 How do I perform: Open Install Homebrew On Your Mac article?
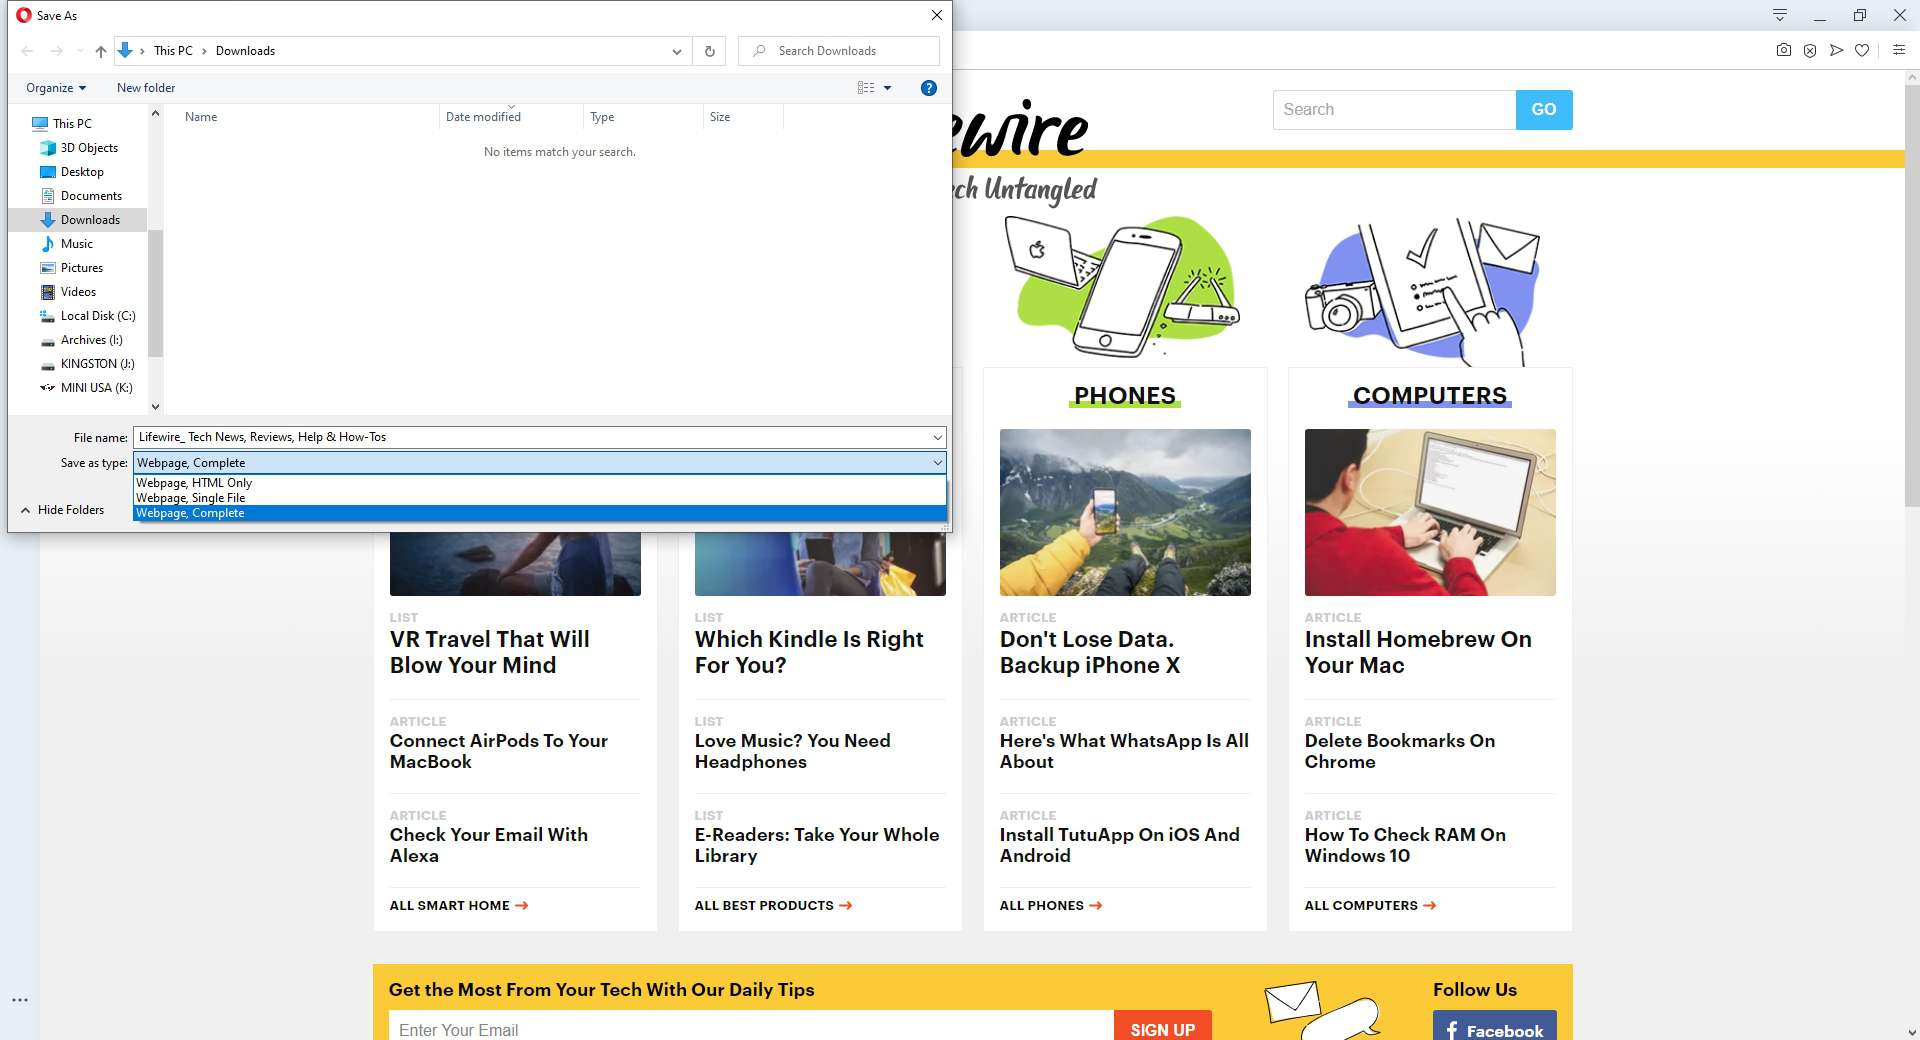pyautogui.click(x=1418, y=652)
